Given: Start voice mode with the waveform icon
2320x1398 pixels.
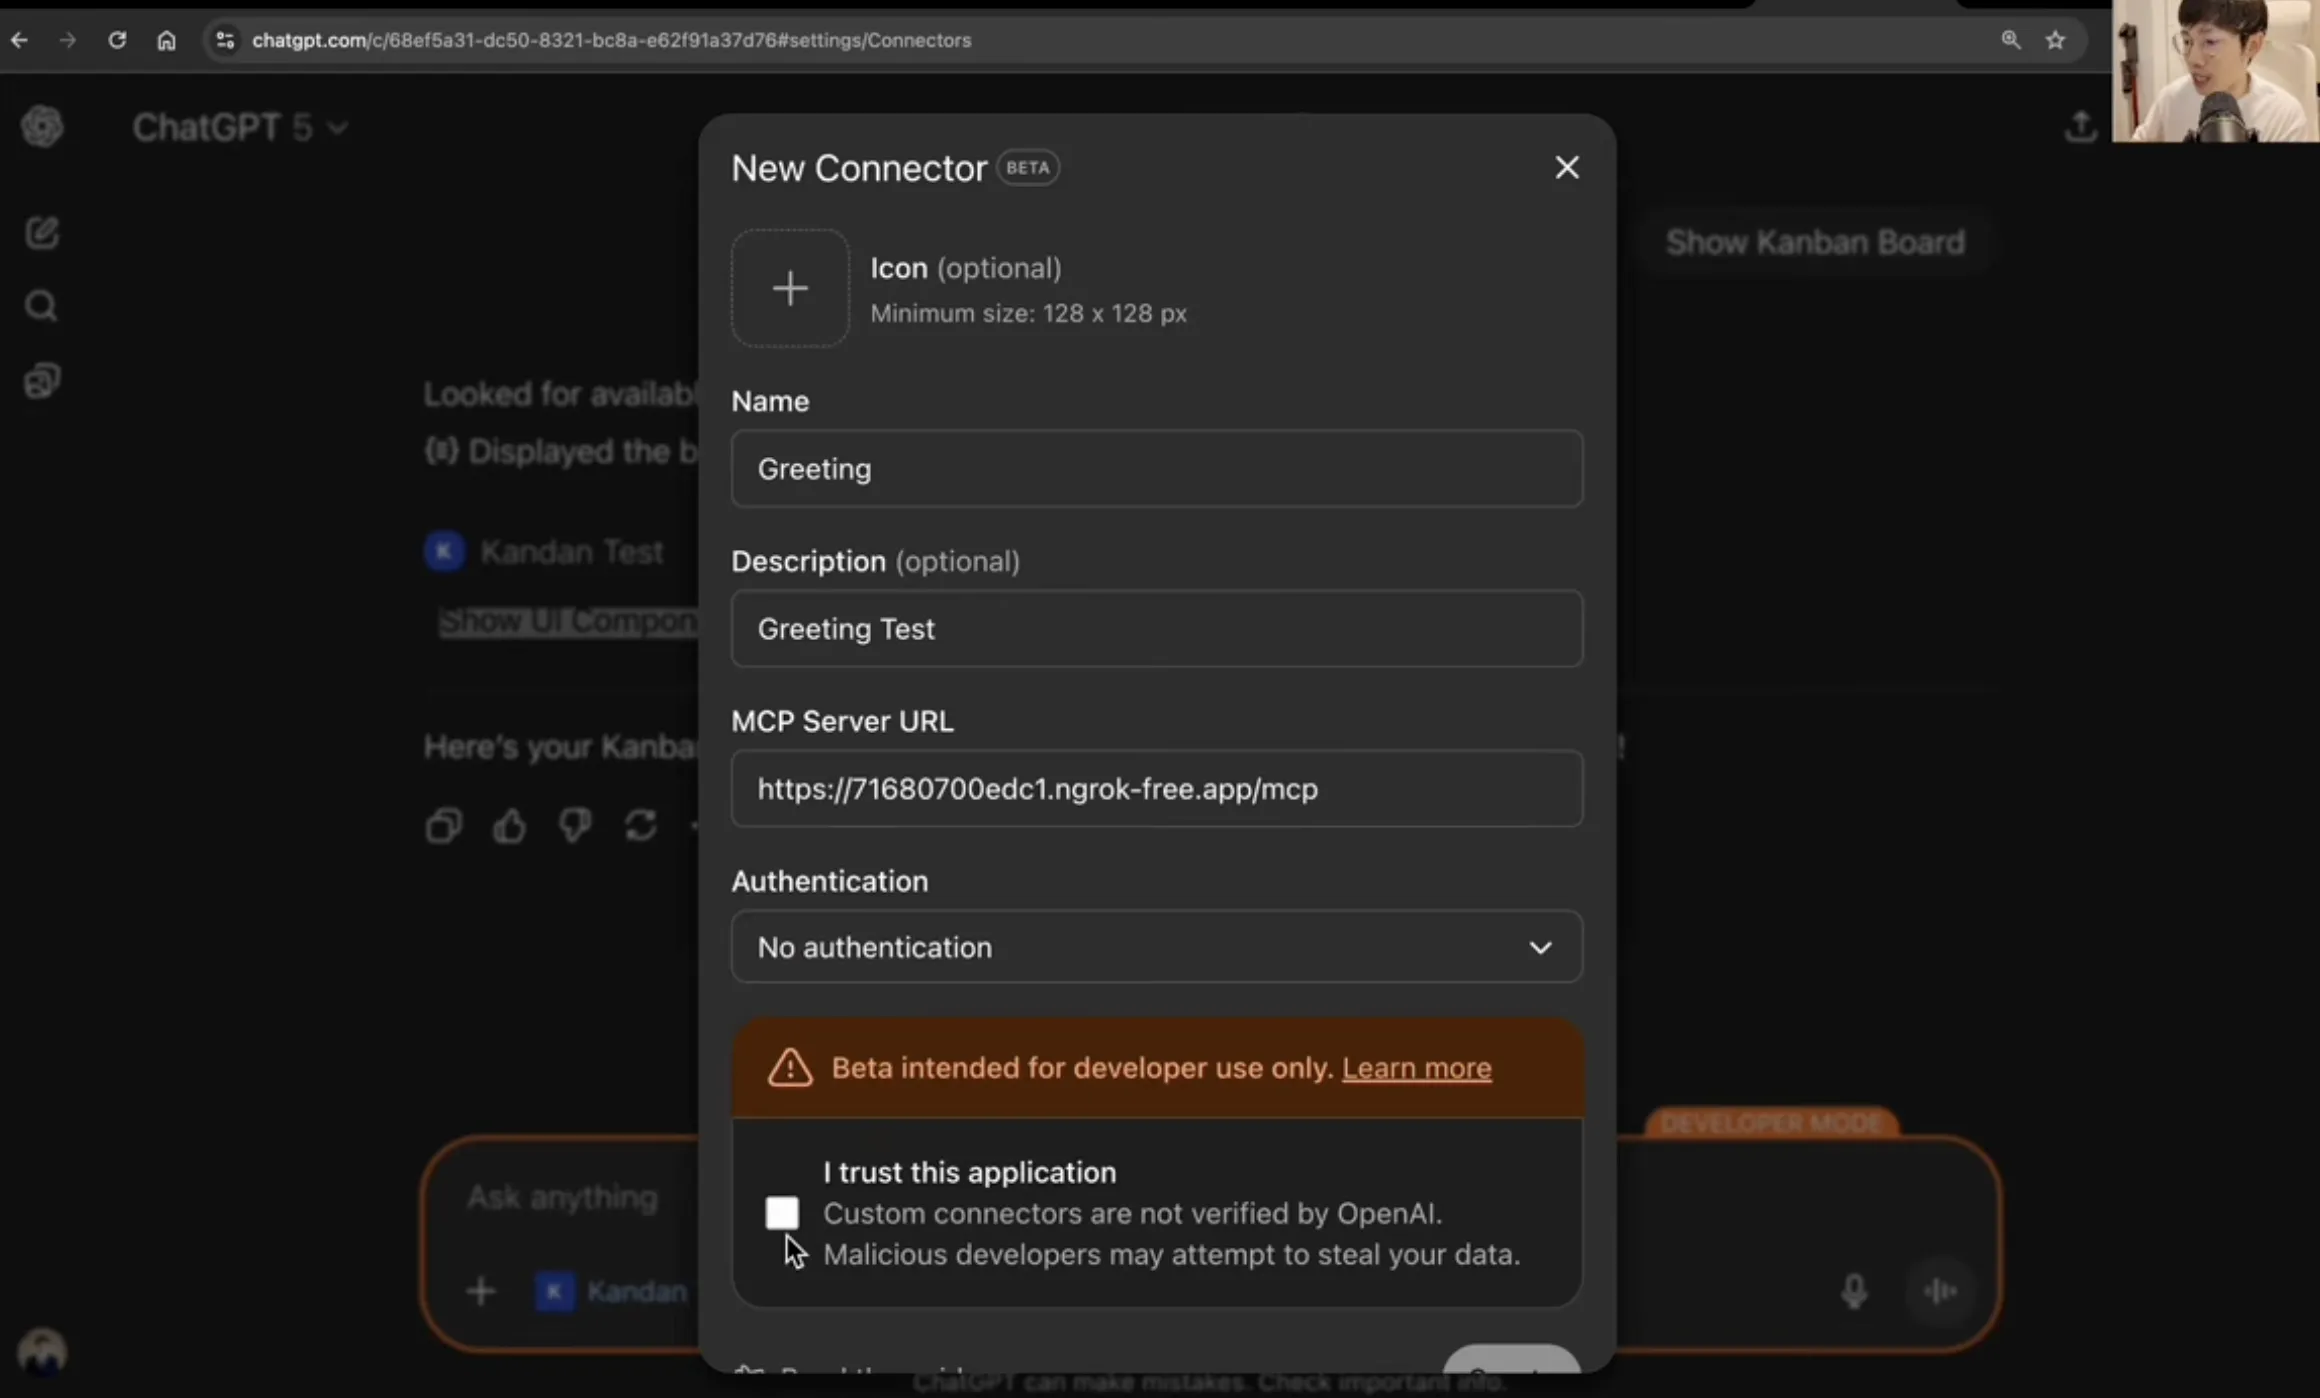Looking at the screenshot, I should click(1940, 1291).
